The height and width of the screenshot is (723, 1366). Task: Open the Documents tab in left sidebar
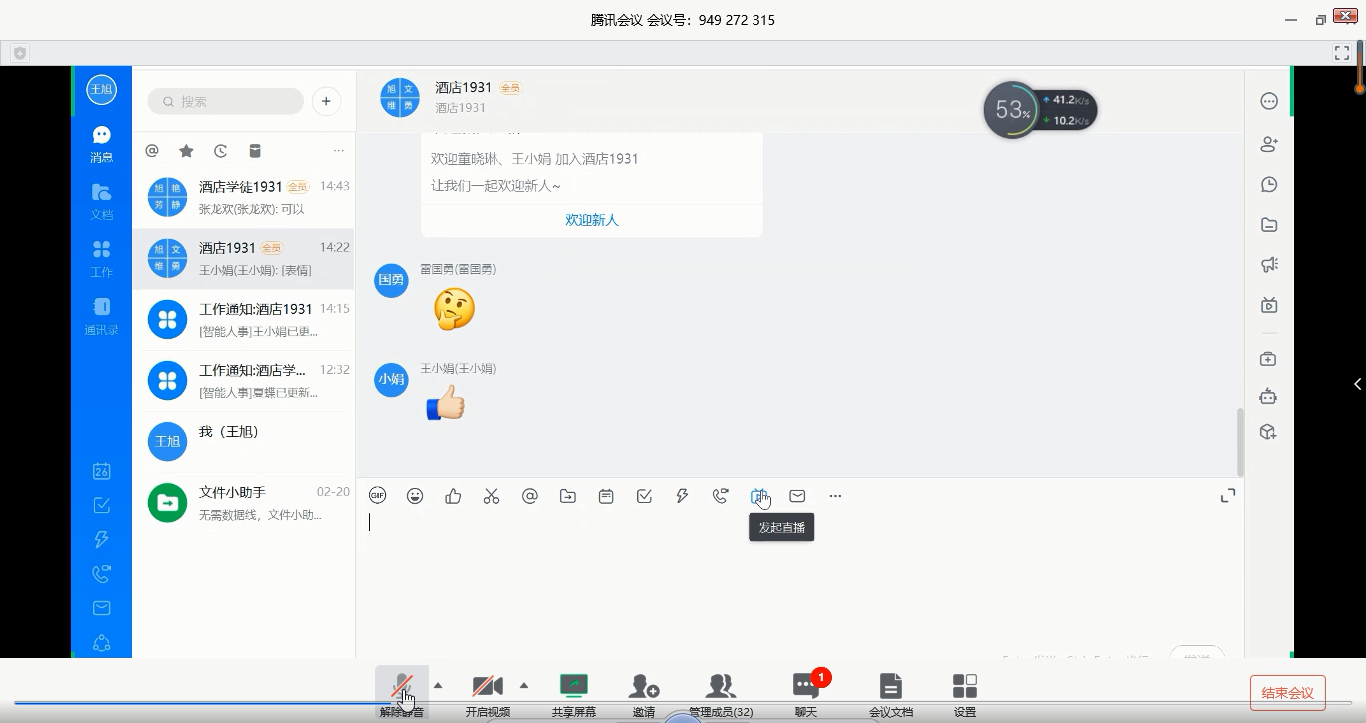(x=101, y=200)
